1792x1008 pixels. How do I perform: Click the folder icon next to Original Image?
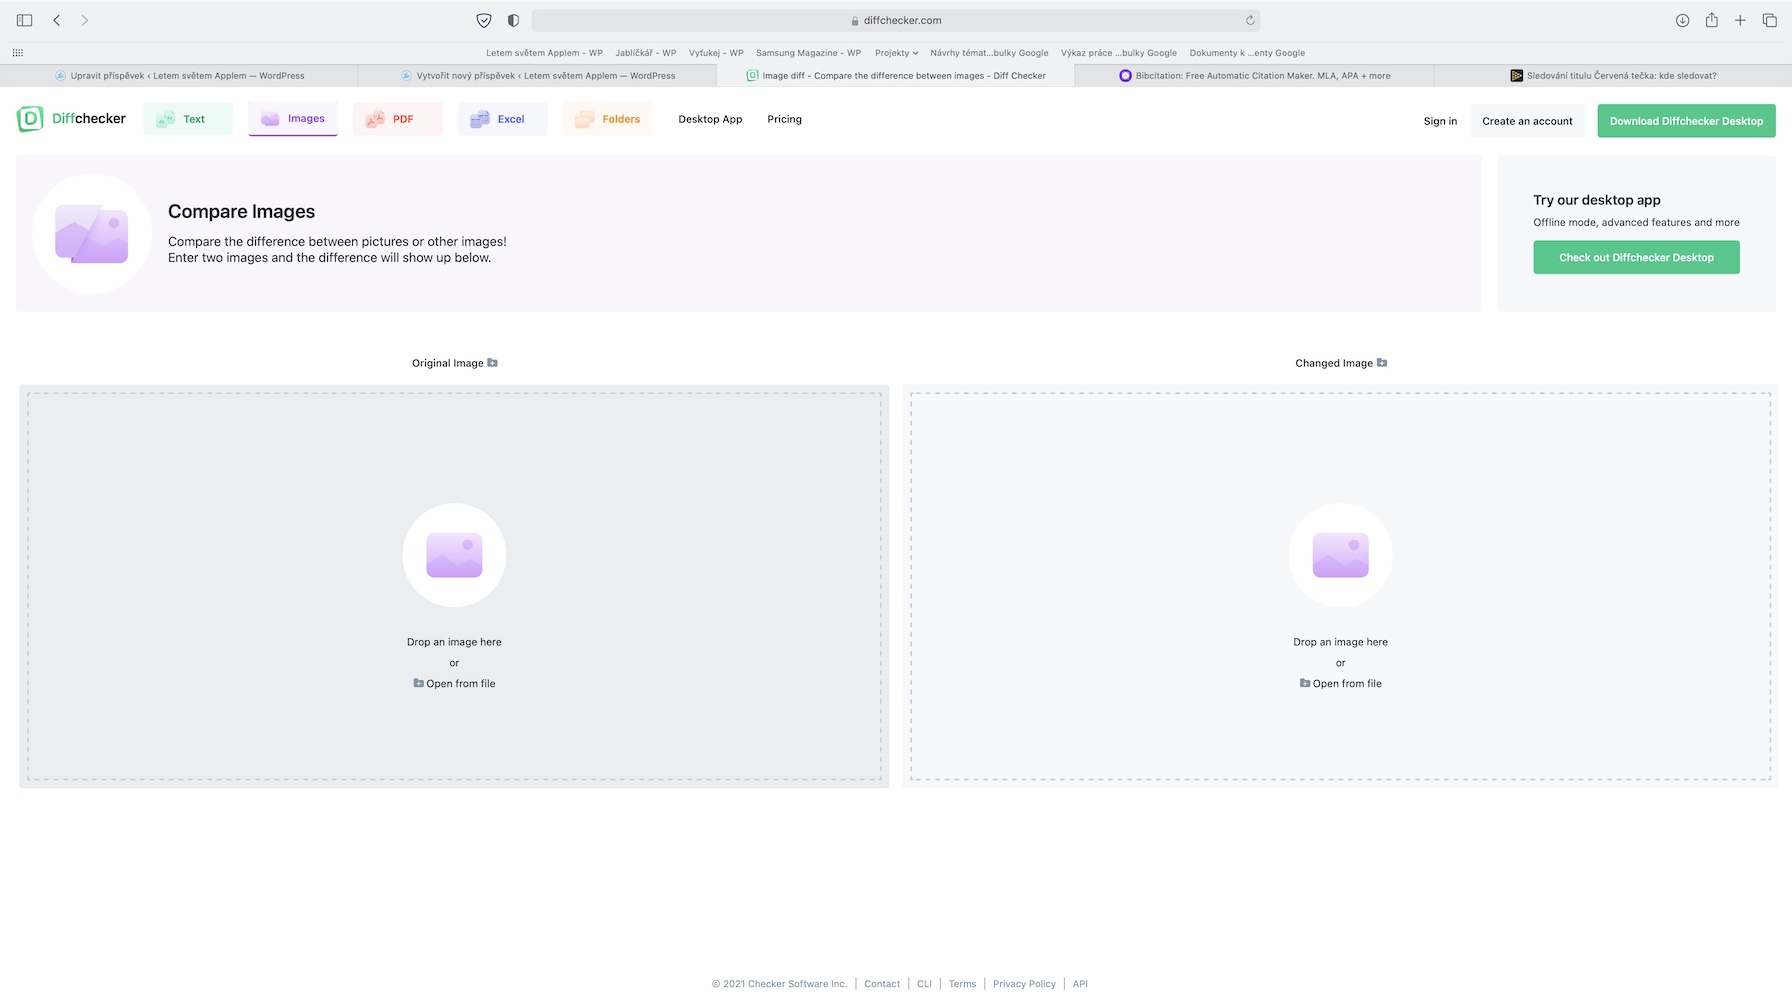pos(492,363)
